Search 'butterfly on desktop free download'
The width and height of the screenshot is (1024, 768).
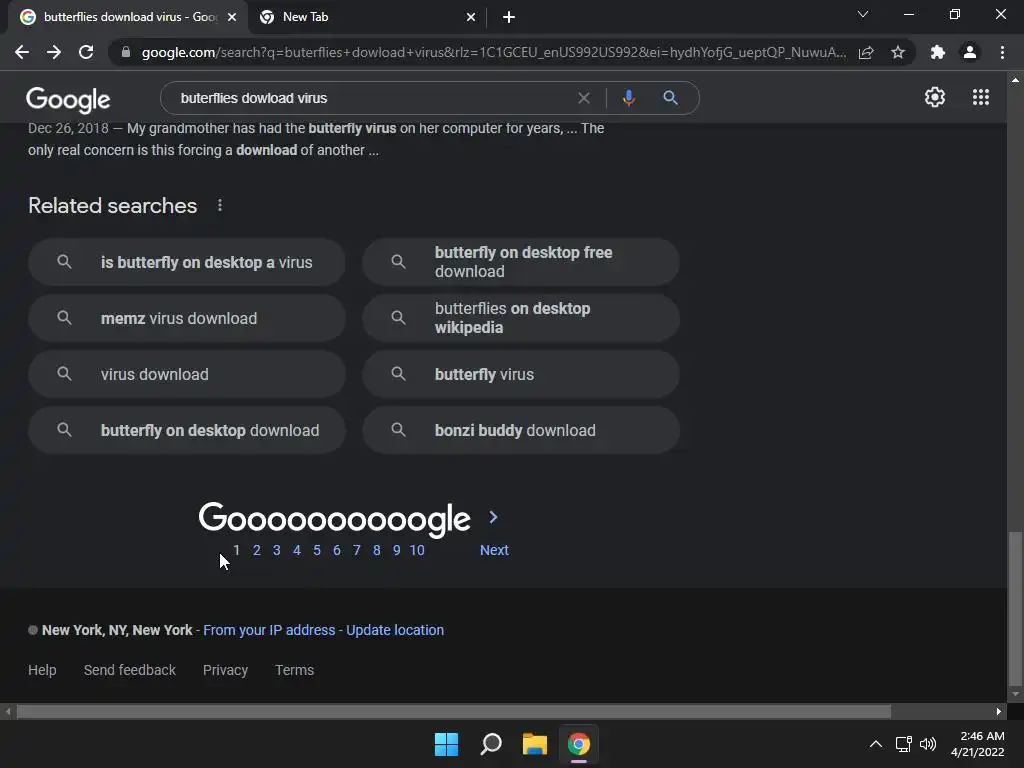coord(521,262)
